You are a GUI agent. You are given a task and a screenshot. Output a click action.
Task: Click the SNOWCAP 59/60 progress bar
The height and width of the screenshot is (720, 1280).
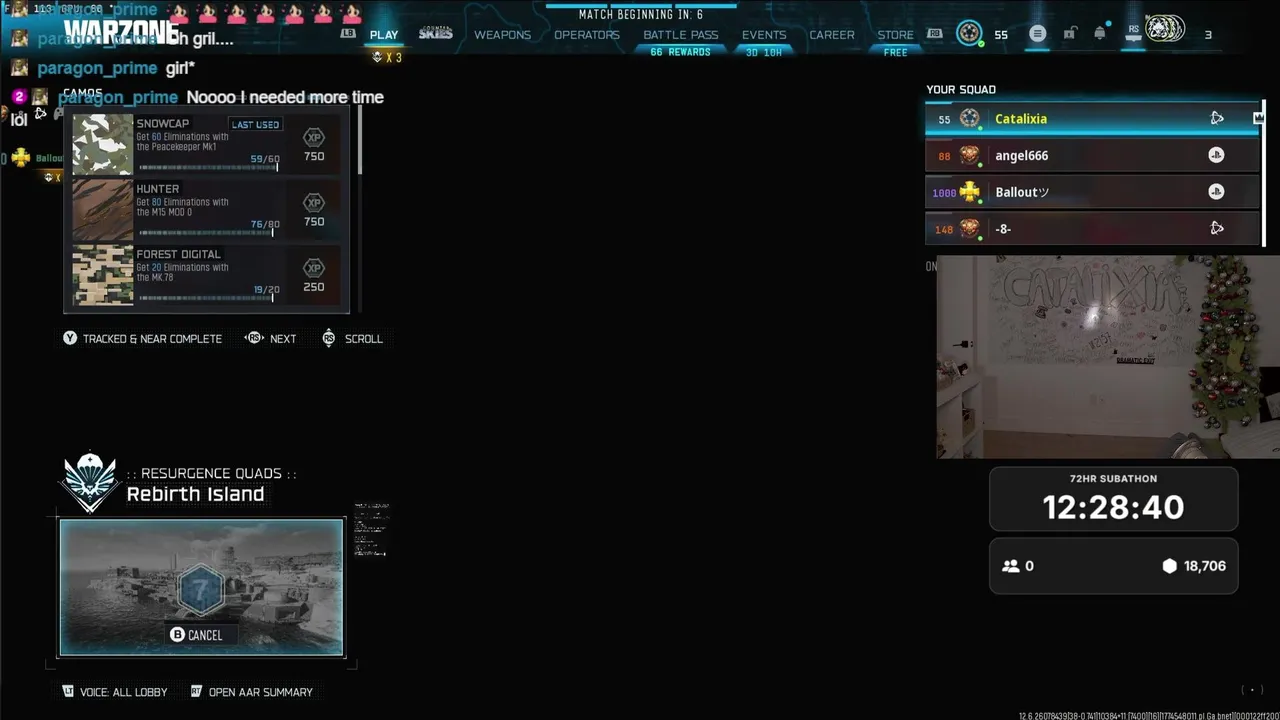[x=208, y=167]
